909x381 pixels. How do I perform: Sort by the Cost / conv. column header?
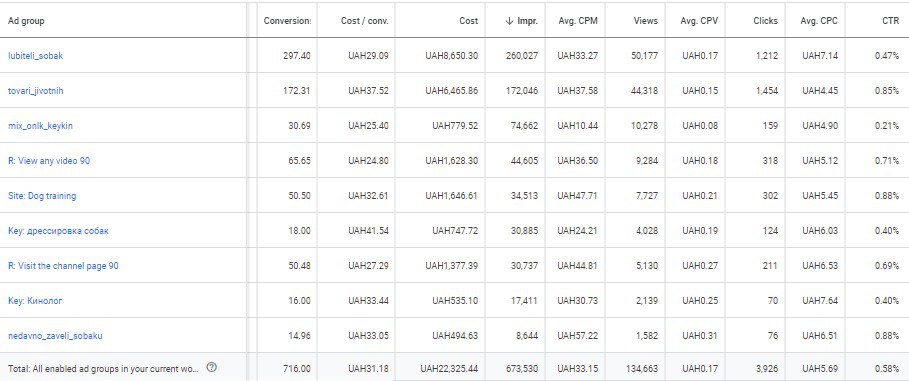[x=365, y=21]
